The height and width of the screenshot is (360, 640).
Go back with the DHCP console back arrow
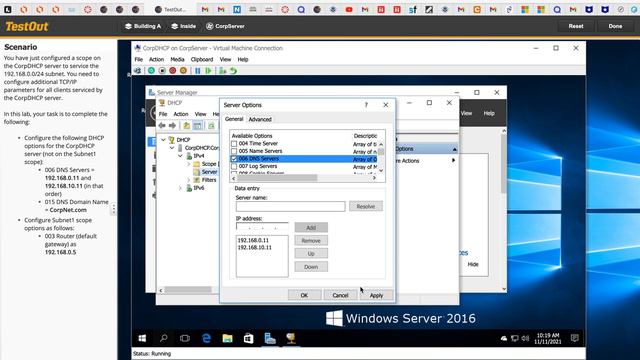pyautogui.click(x=162, y=125)
